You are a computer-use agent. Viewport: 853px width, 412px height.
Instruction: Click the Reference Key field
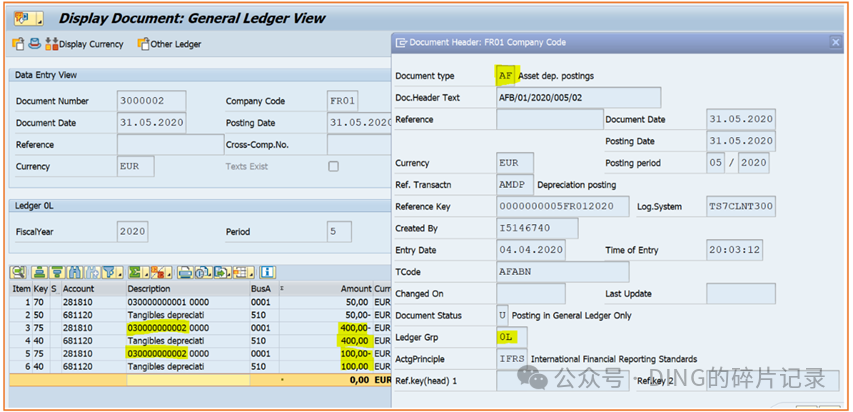[563, 206]
